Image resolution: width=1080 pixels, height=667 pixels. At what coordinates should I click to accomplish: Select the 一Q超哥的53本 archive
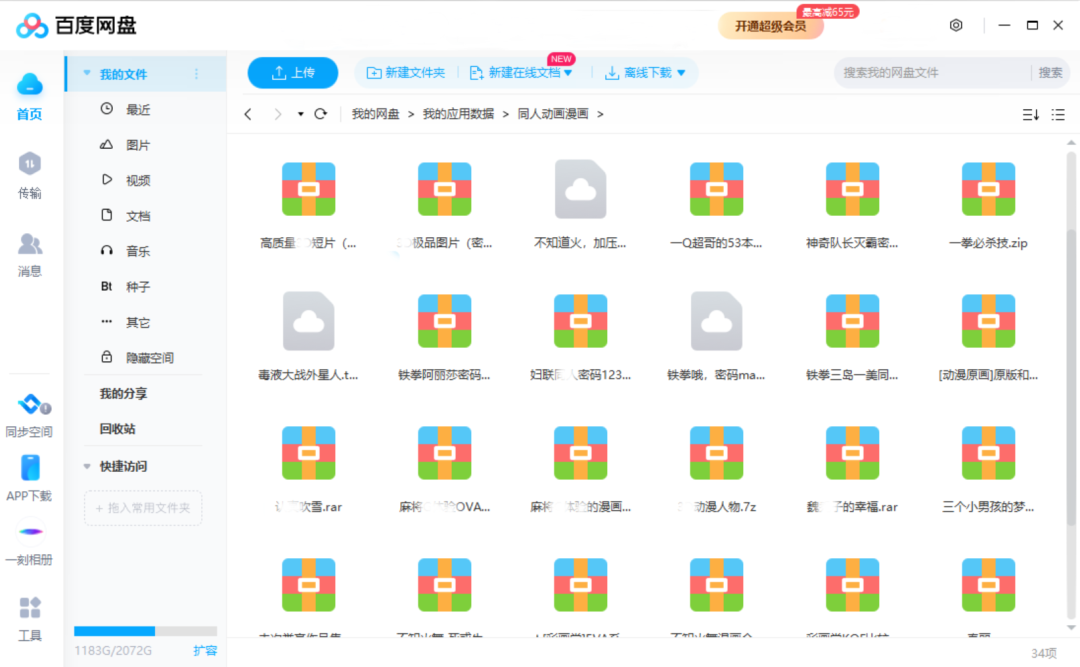[x=716, y=205]
